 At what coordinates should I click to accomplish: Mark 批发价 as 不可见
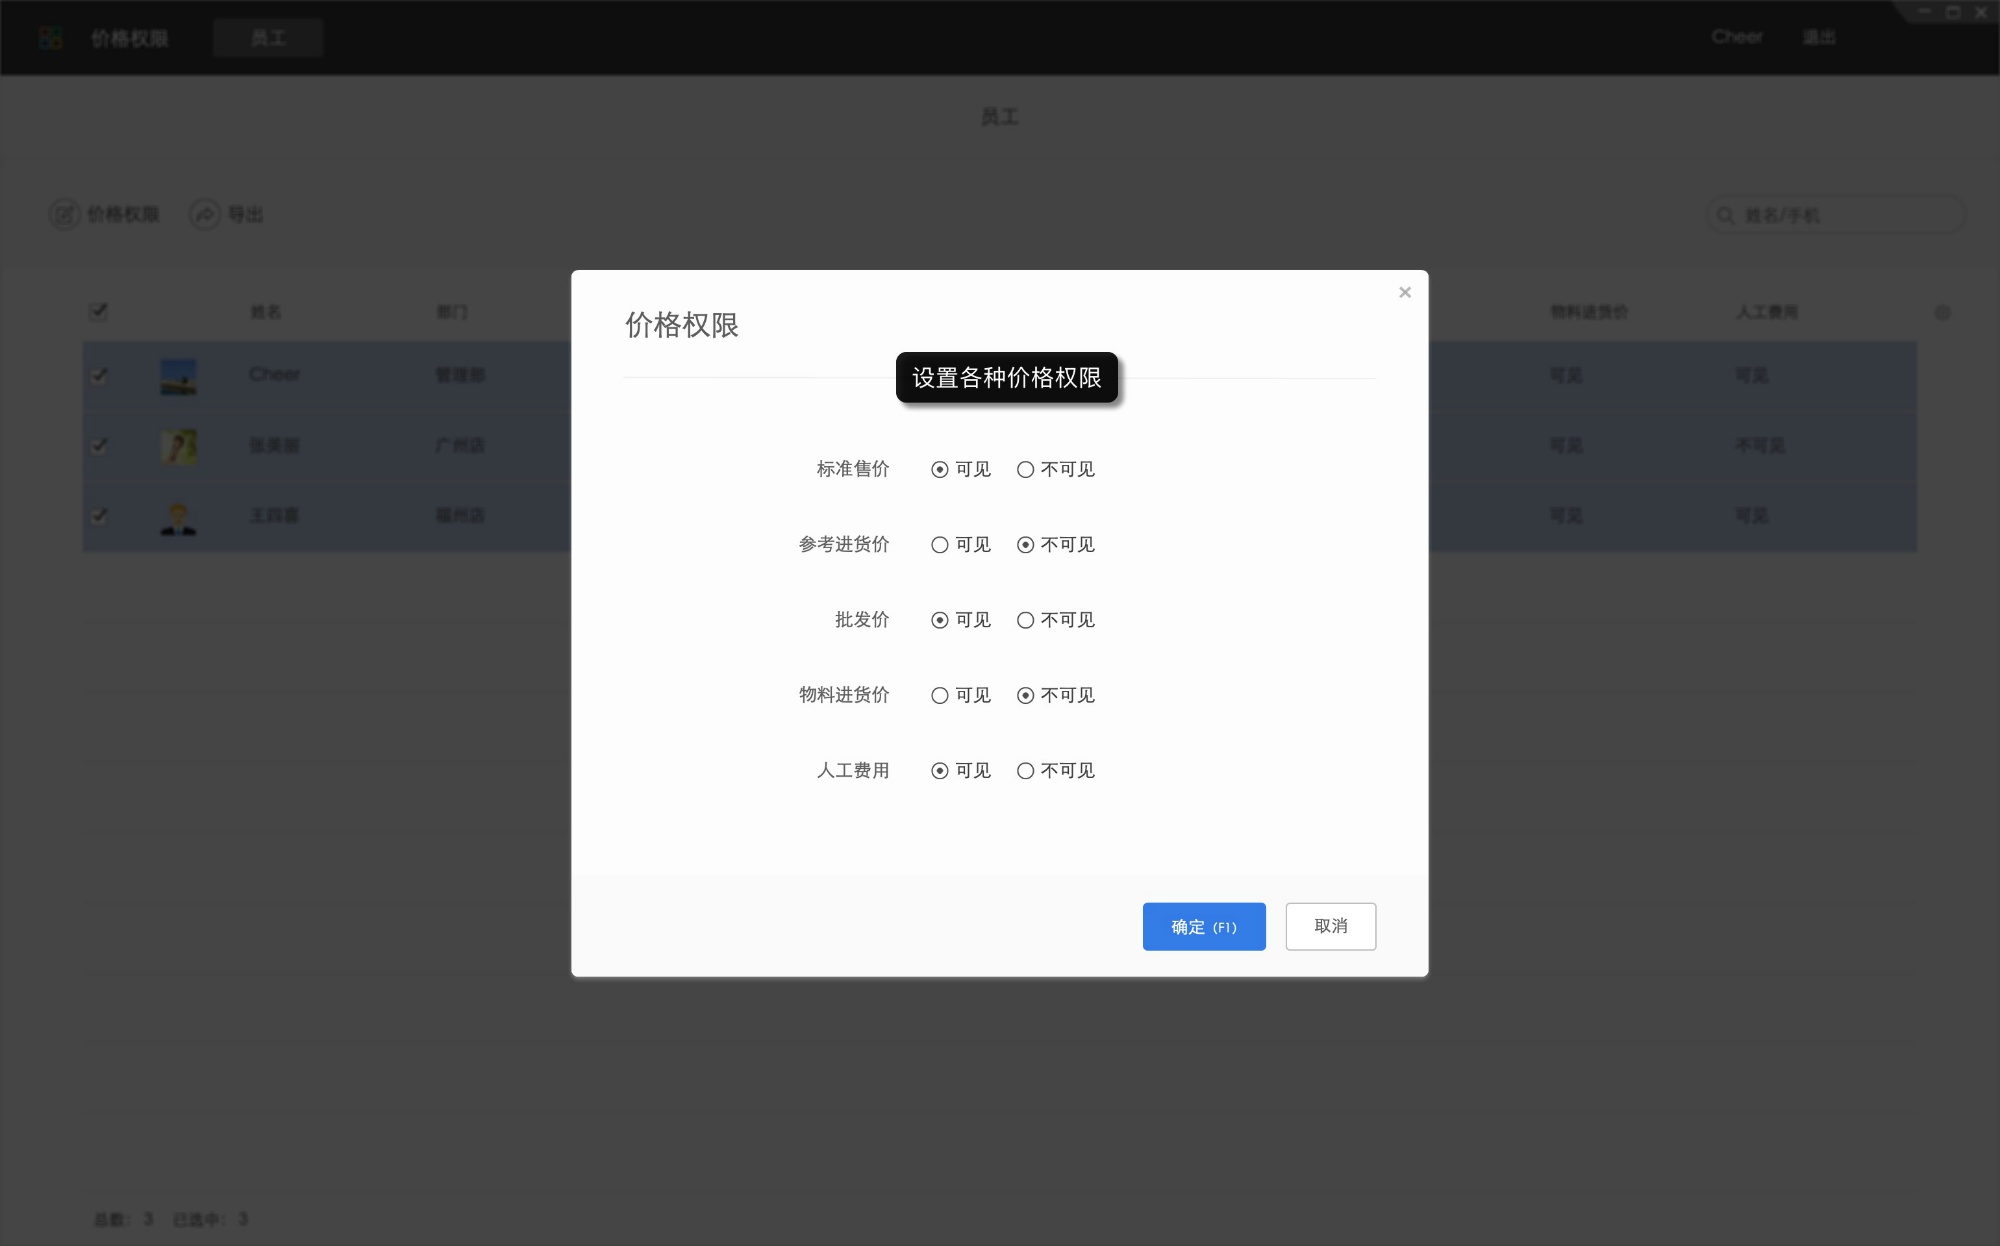[x=1025, y=620]
